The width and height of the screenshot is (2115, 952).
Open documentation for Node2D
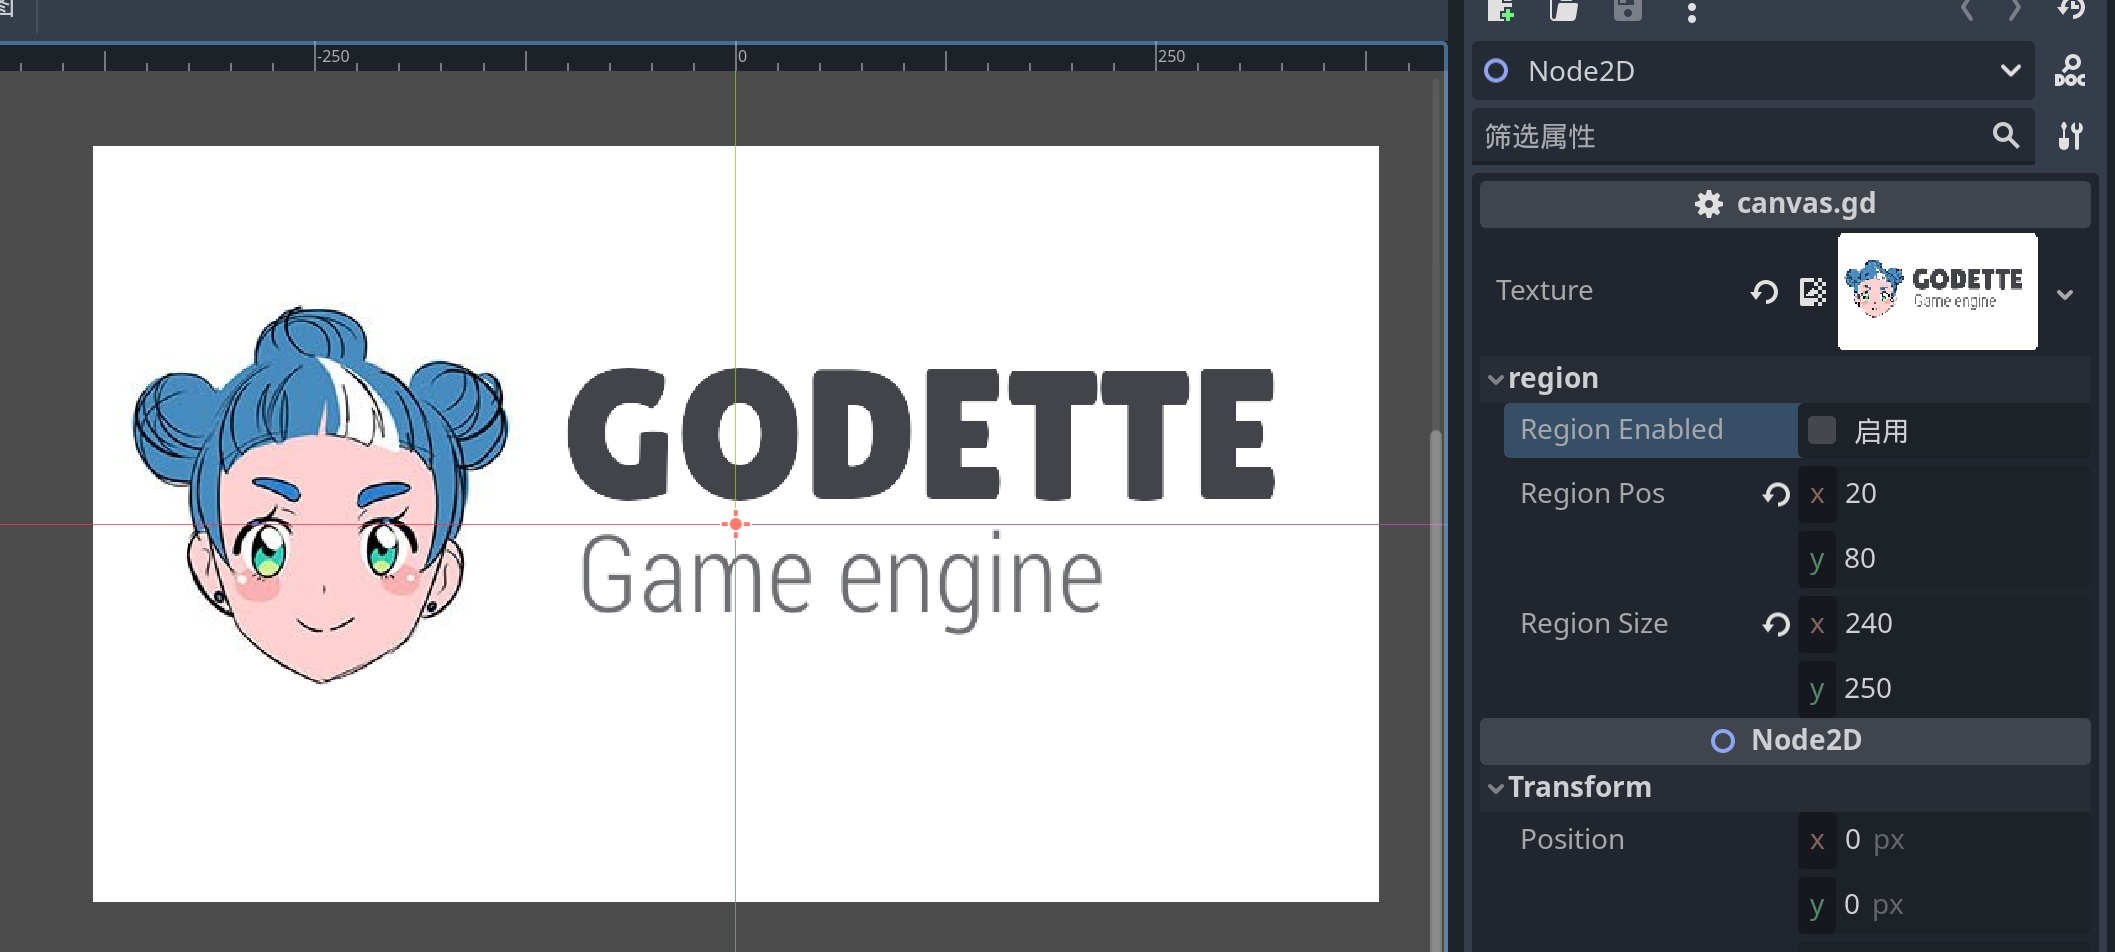2070,71
